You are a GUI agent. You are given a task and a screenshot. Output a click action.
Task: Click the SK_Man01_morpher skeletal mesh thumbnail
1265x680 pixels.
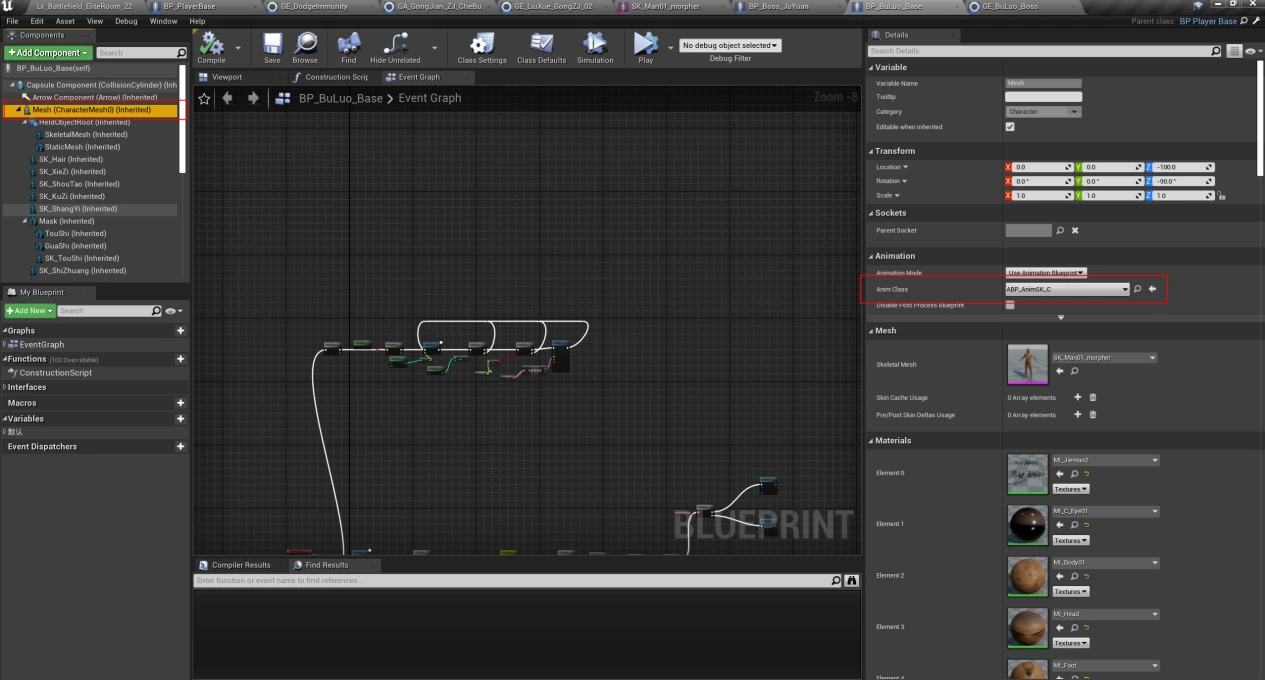tap(1027, 365)
